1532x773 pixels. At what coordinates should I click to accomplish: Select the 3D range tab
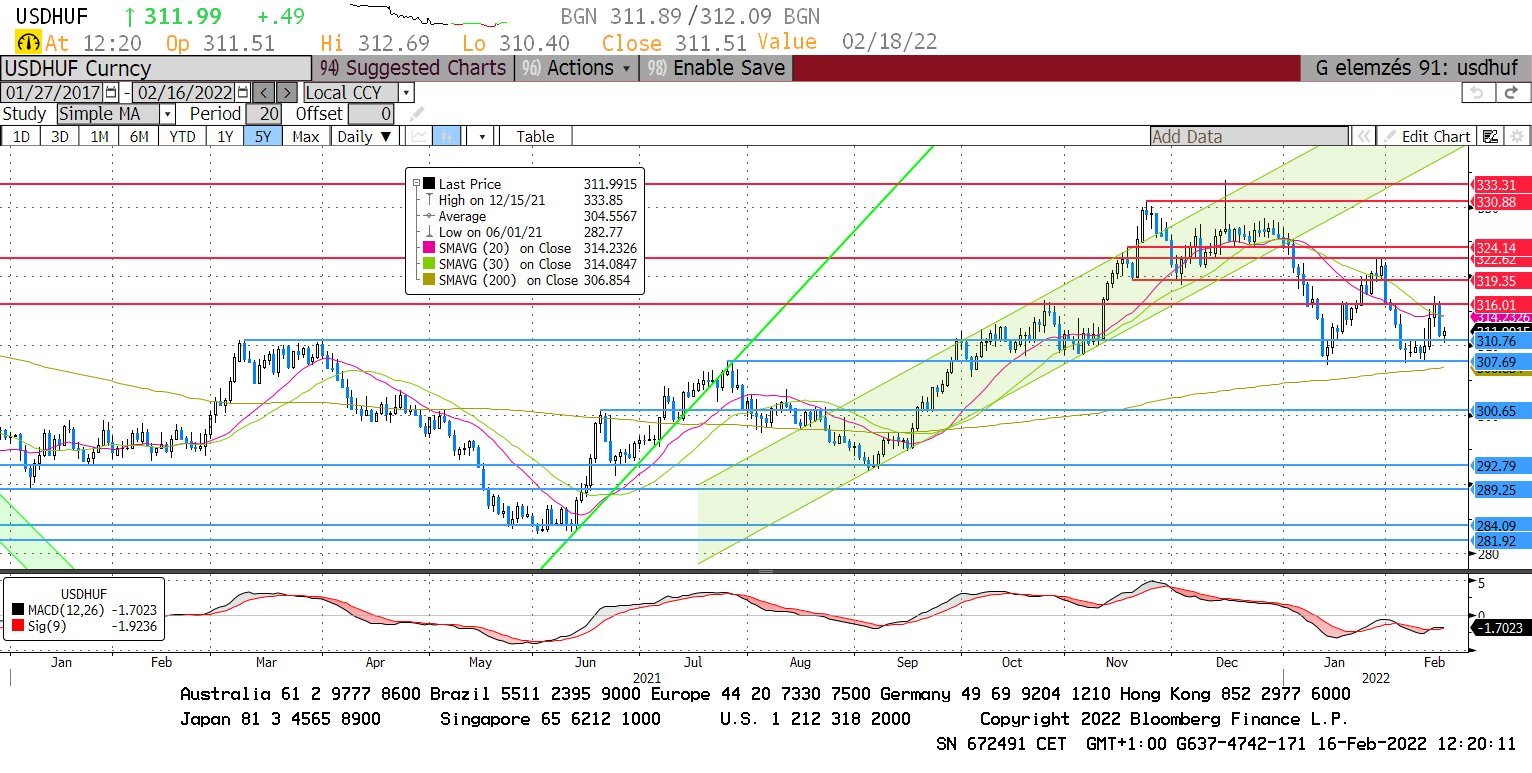point(60,136)
